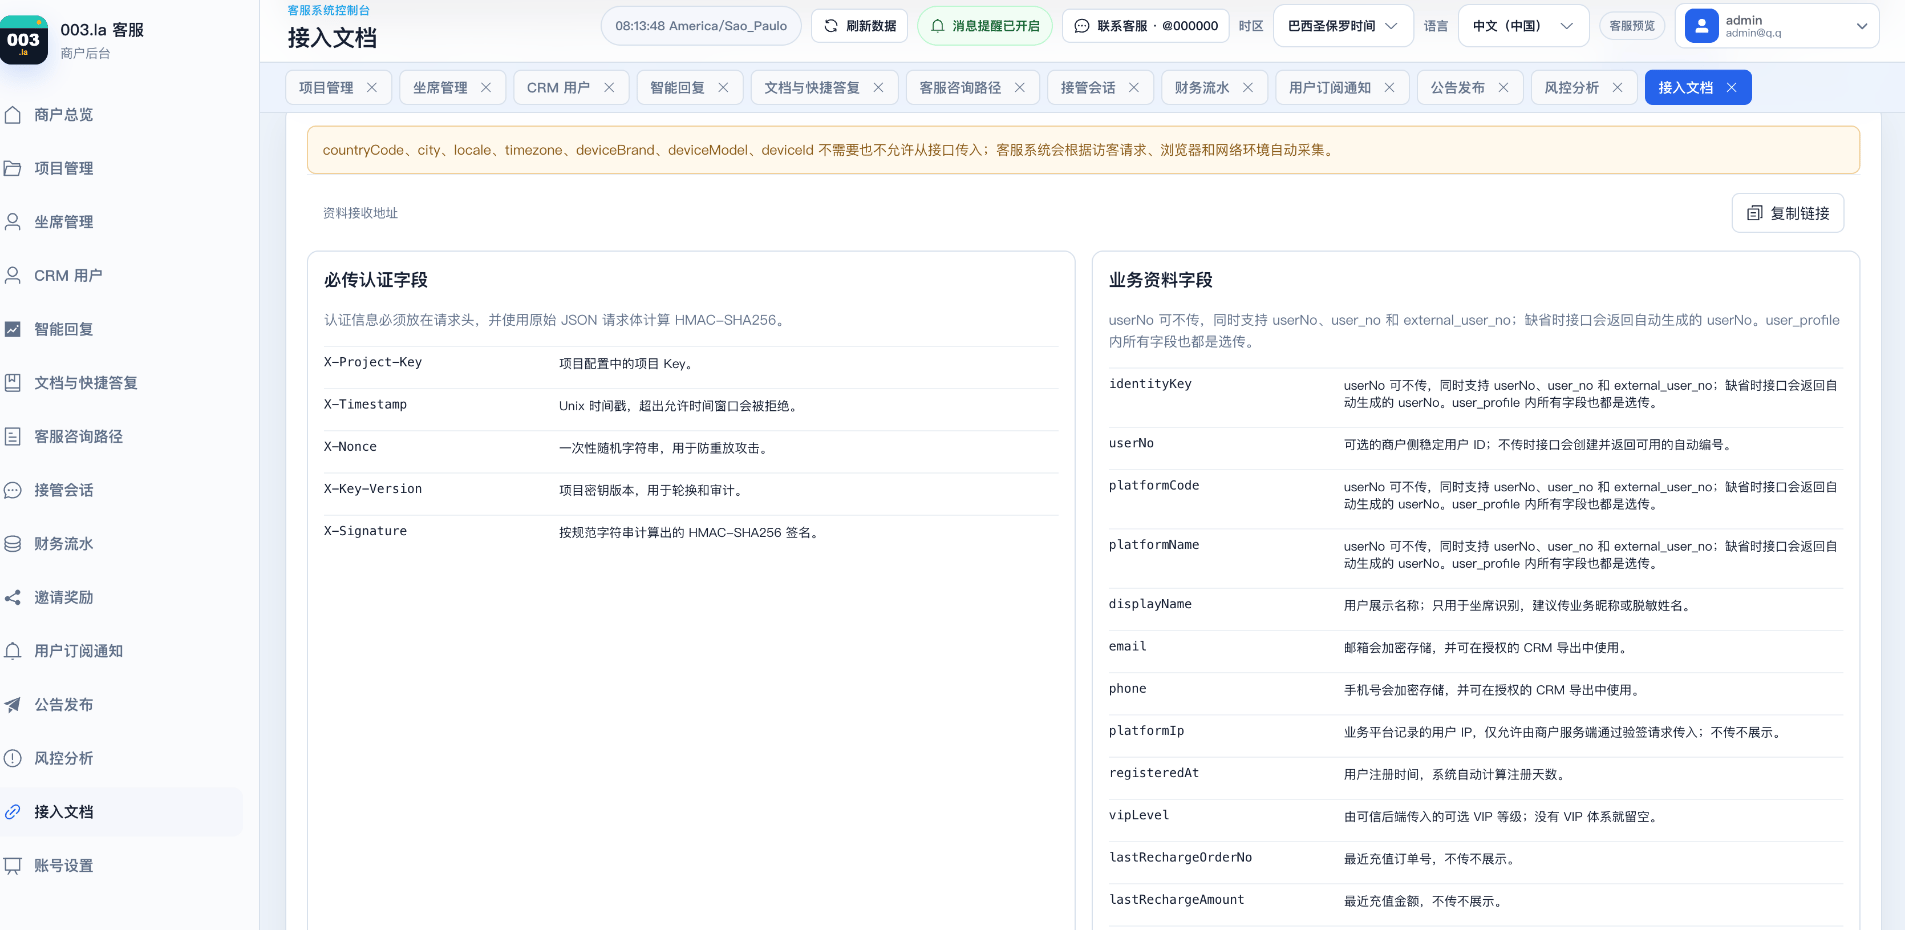Open 项目管理 folder icon in sidebar

pyautogui.click(x=13, y=168)
